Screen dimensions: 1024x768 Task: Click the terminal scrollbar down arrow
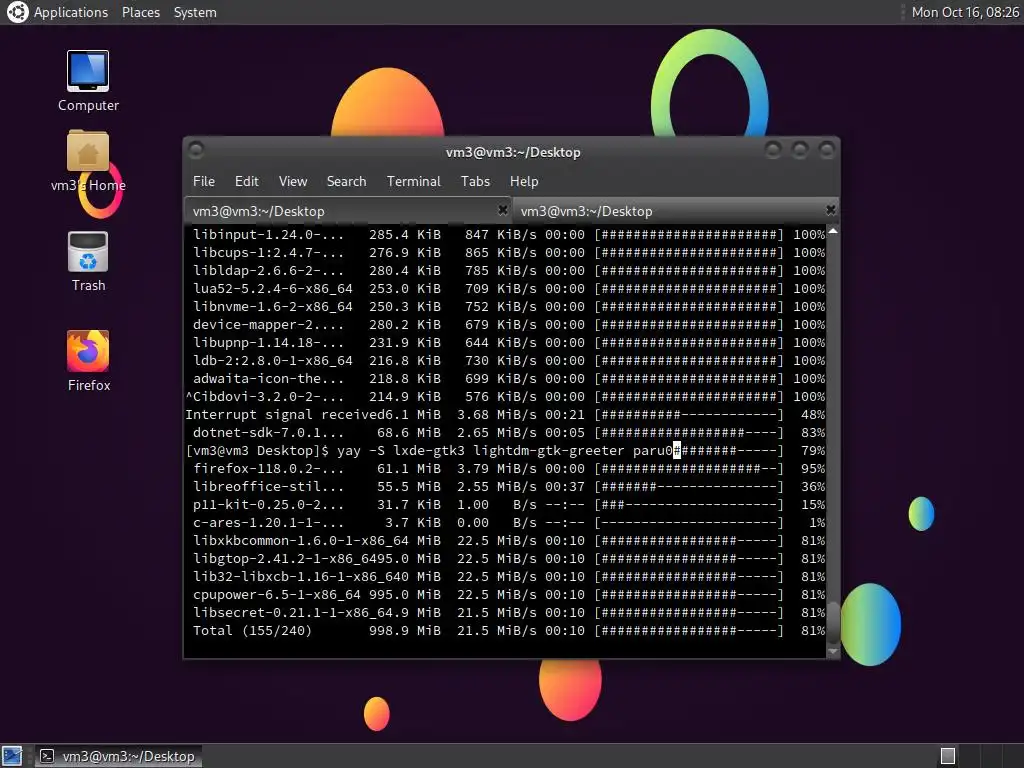(x=833, y=651)
